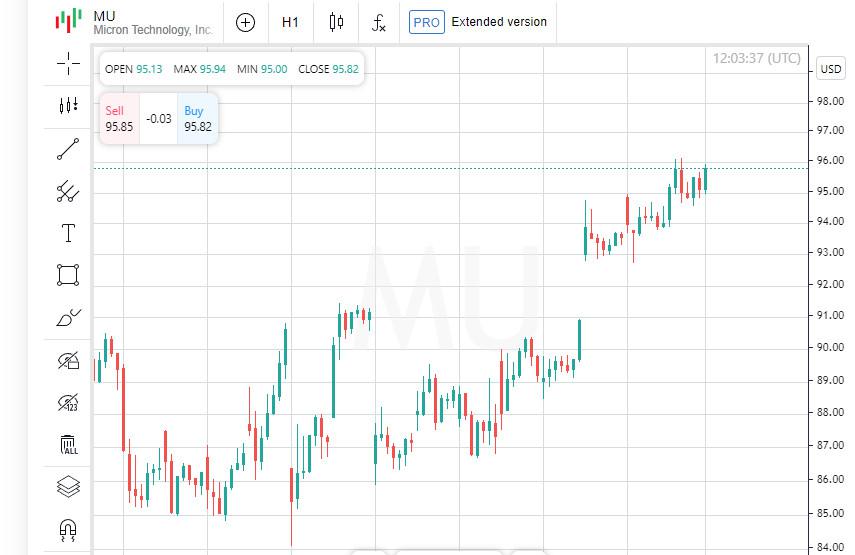
Task: Open the MU symbol selector
Action: 134,22
